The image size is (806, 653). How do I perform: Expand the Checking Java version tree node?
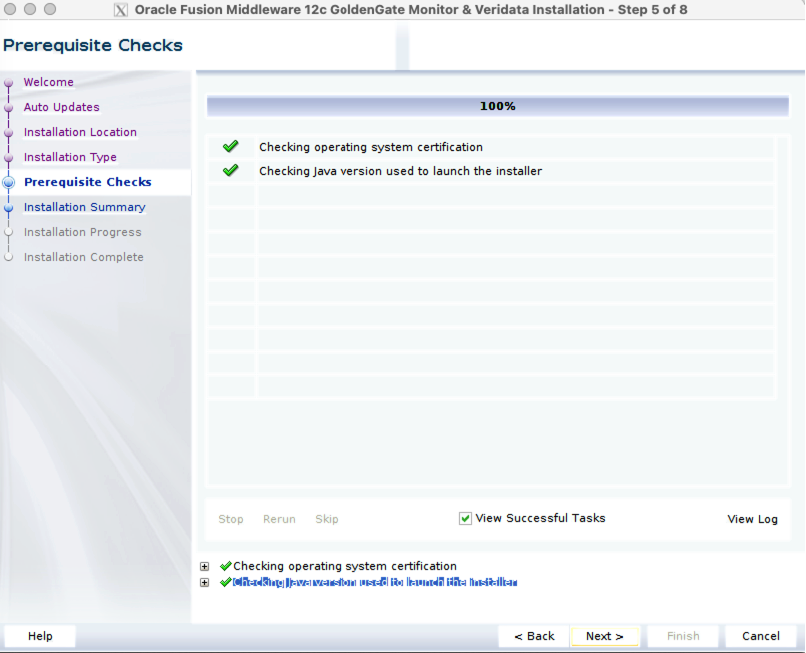[x=205, y=583]
